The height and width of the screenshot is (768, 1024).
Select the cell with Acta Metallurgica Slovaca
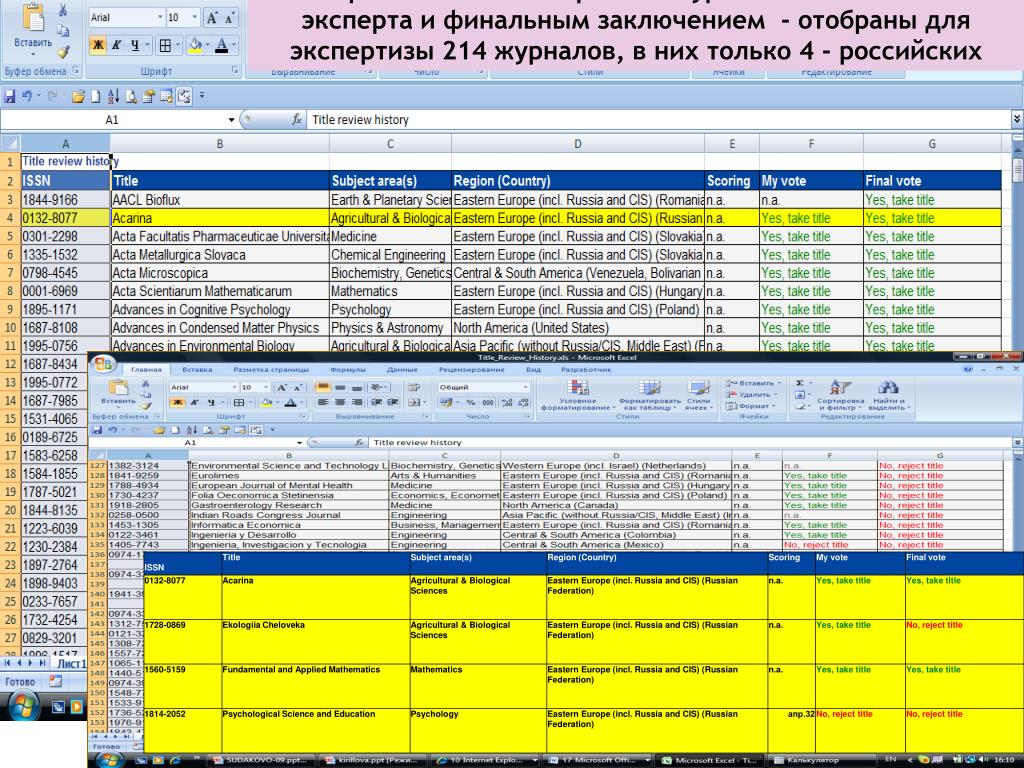point(220,255)
